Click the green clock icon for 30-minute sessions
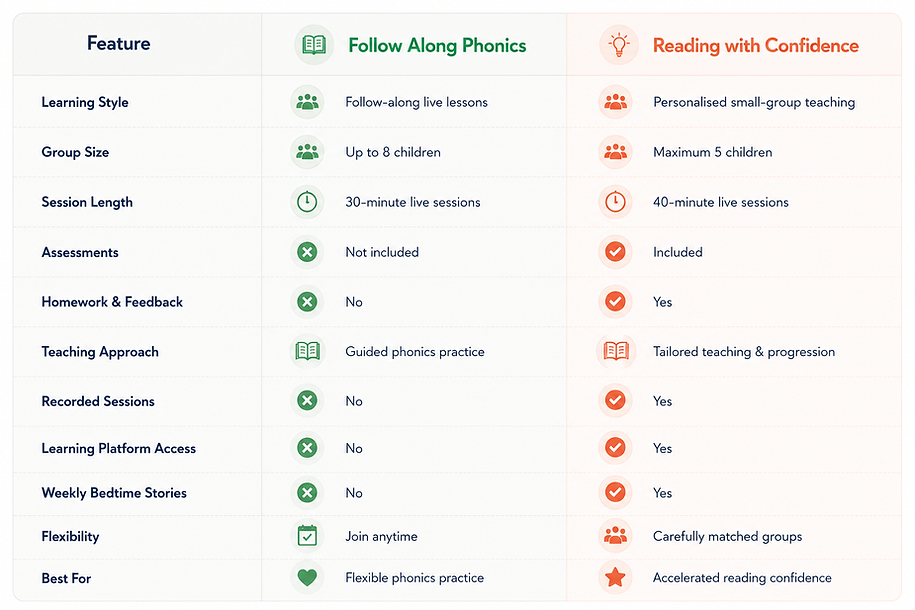915x610 pixels. pos(307,202)
